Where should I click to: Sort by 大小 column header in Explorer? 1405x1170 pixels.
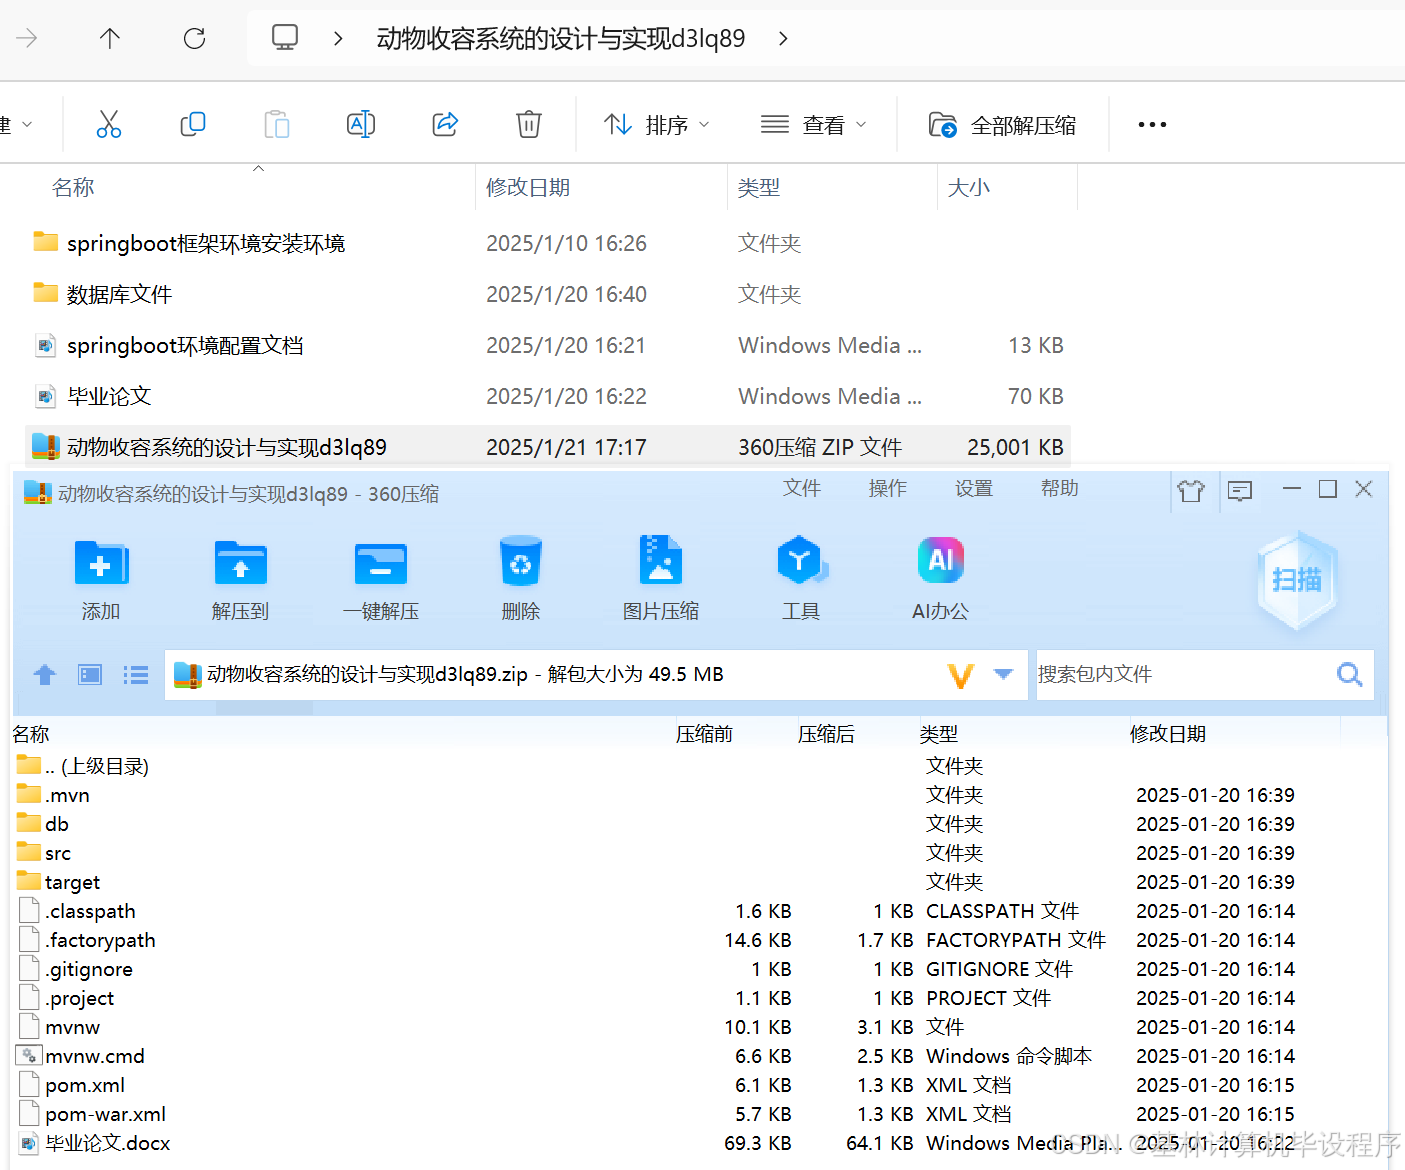coord(969,187)
